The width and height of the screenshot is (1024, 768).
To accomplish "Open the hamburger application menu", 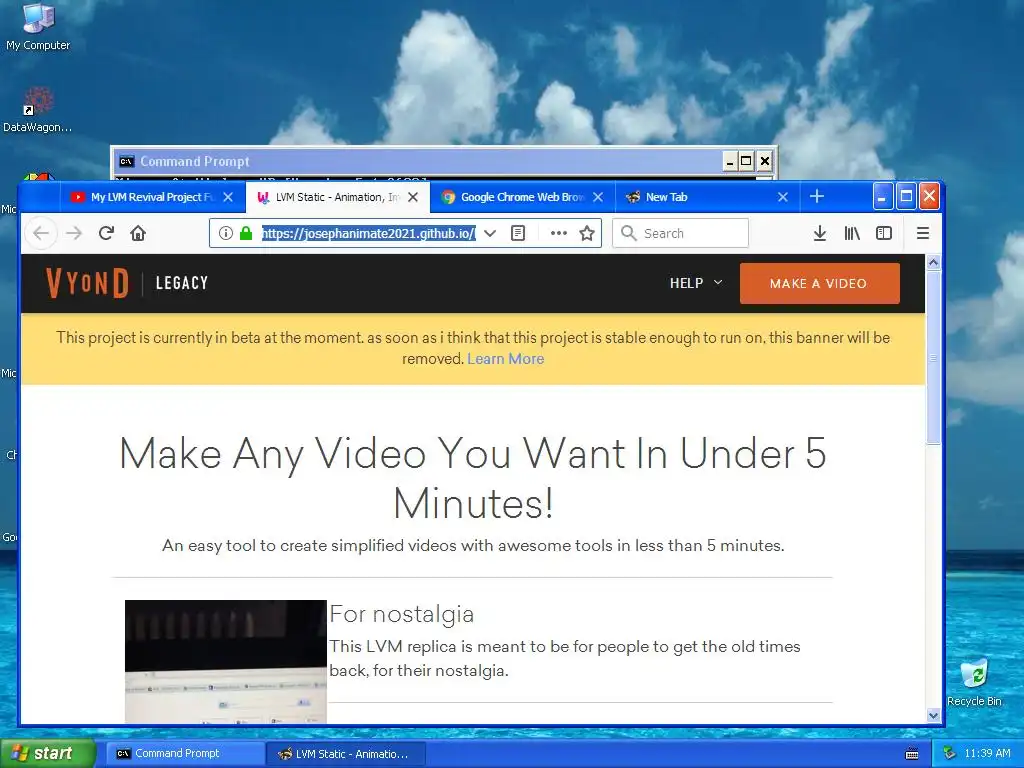I will 923,233.
